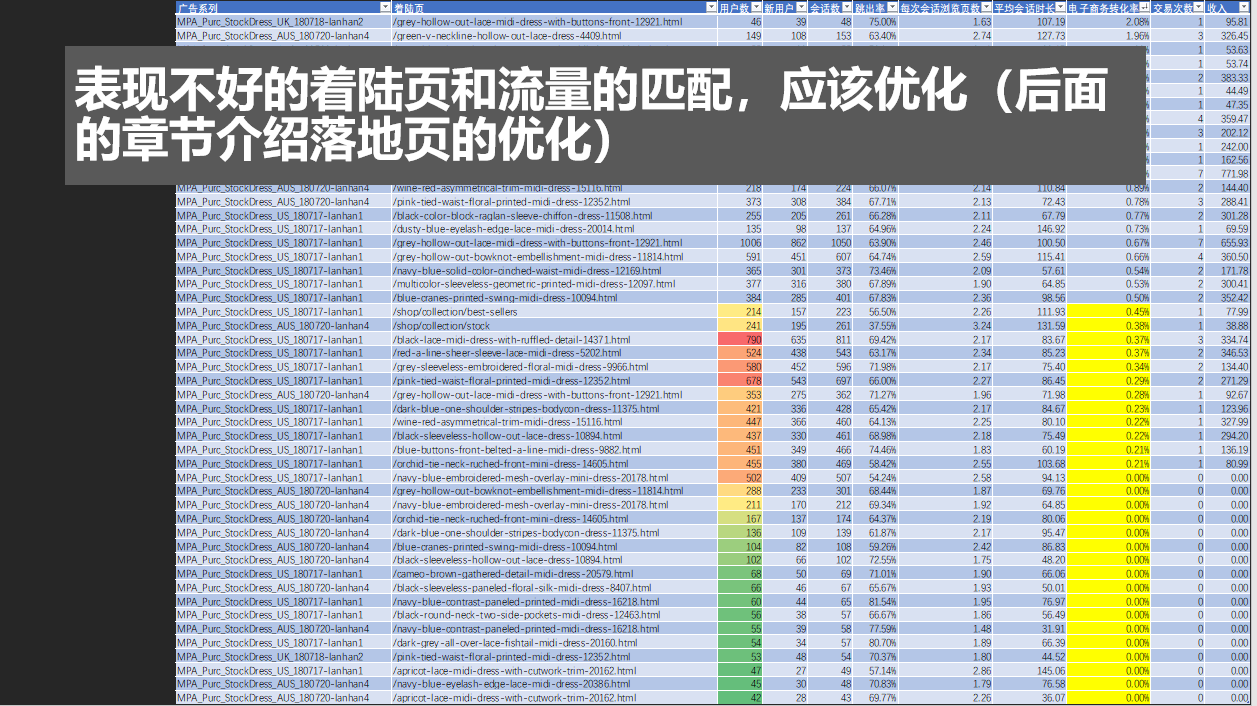
Task: Expand the 用户数 filter arrow
Action: tap(756, 7)
